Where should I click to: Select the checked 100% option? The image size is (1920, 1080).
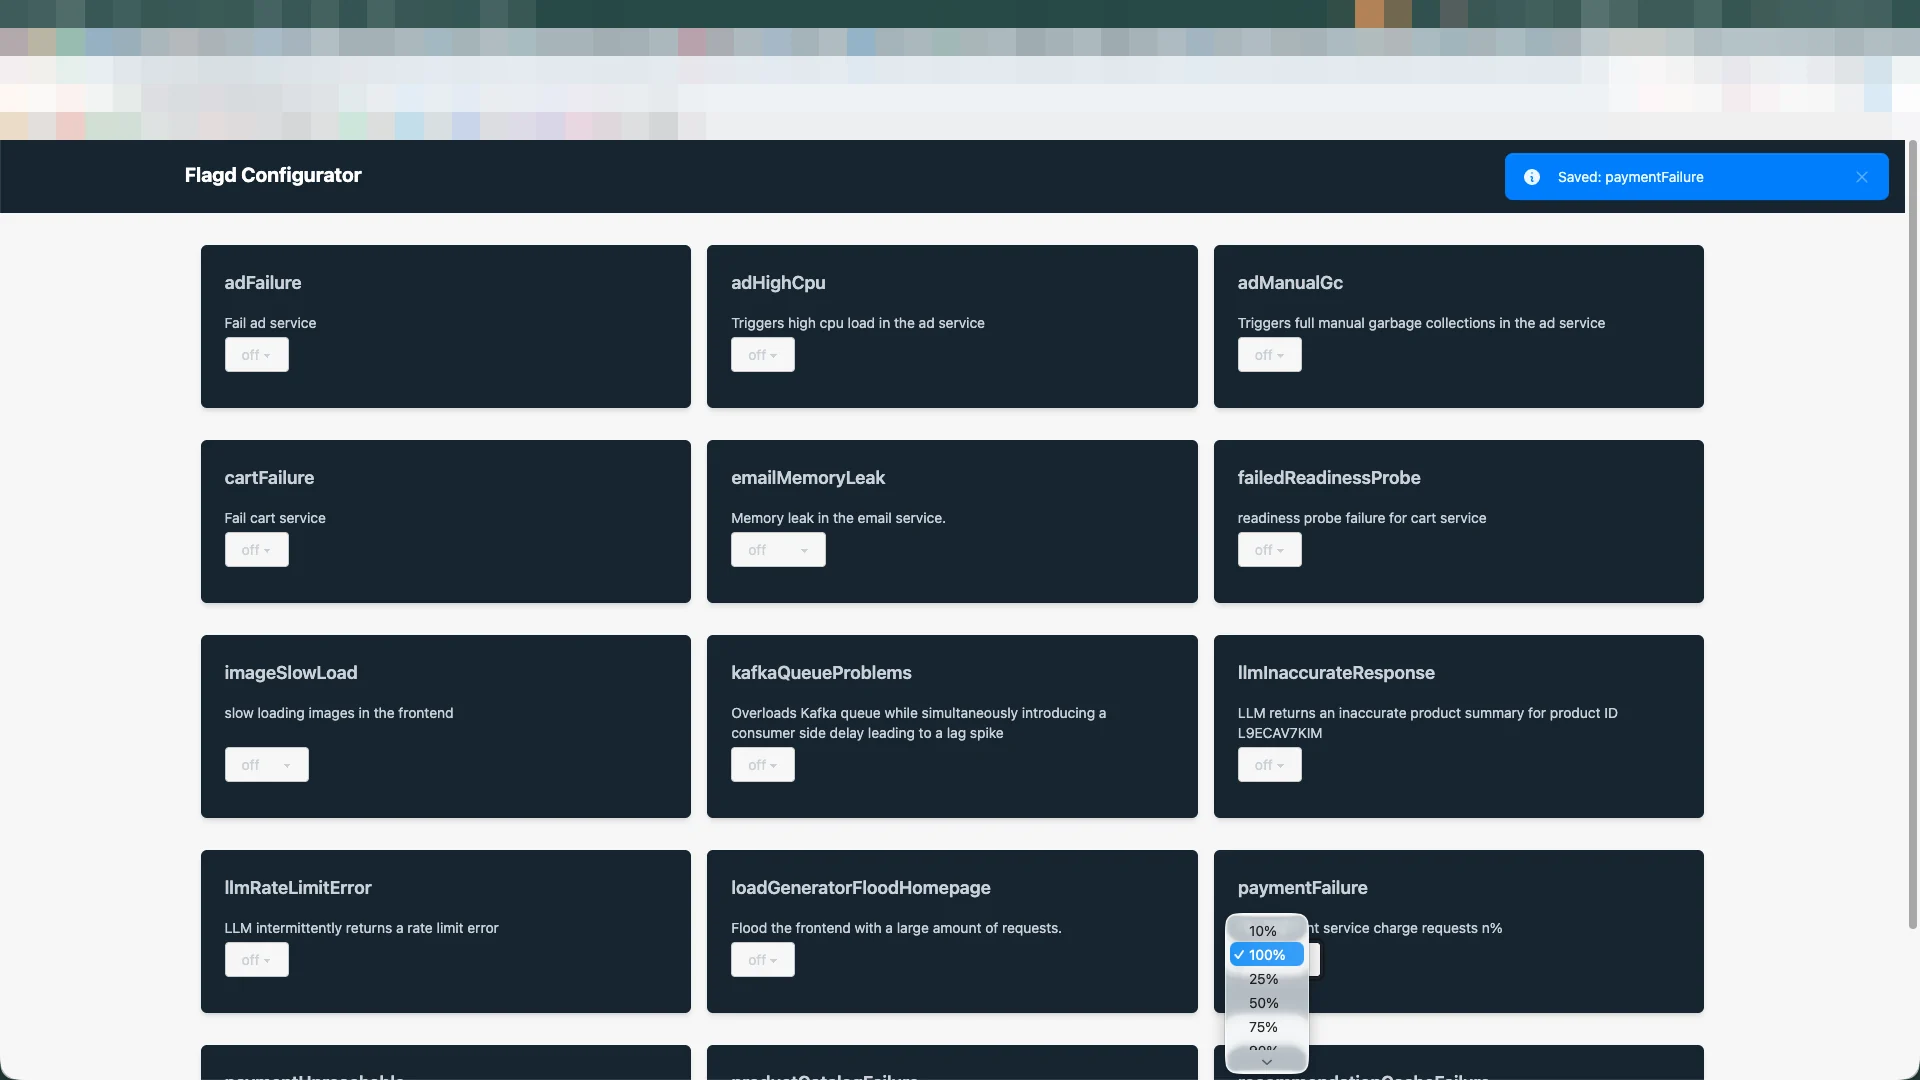coord(1267,955)
